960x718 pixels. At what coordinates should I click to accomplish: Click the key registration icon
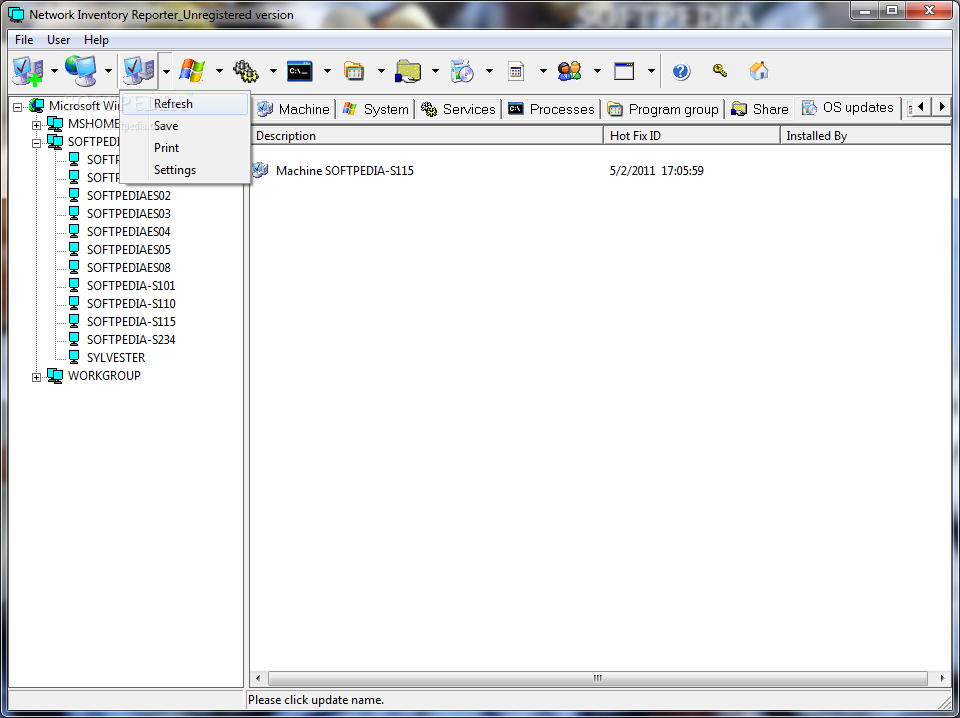(720, 70)
